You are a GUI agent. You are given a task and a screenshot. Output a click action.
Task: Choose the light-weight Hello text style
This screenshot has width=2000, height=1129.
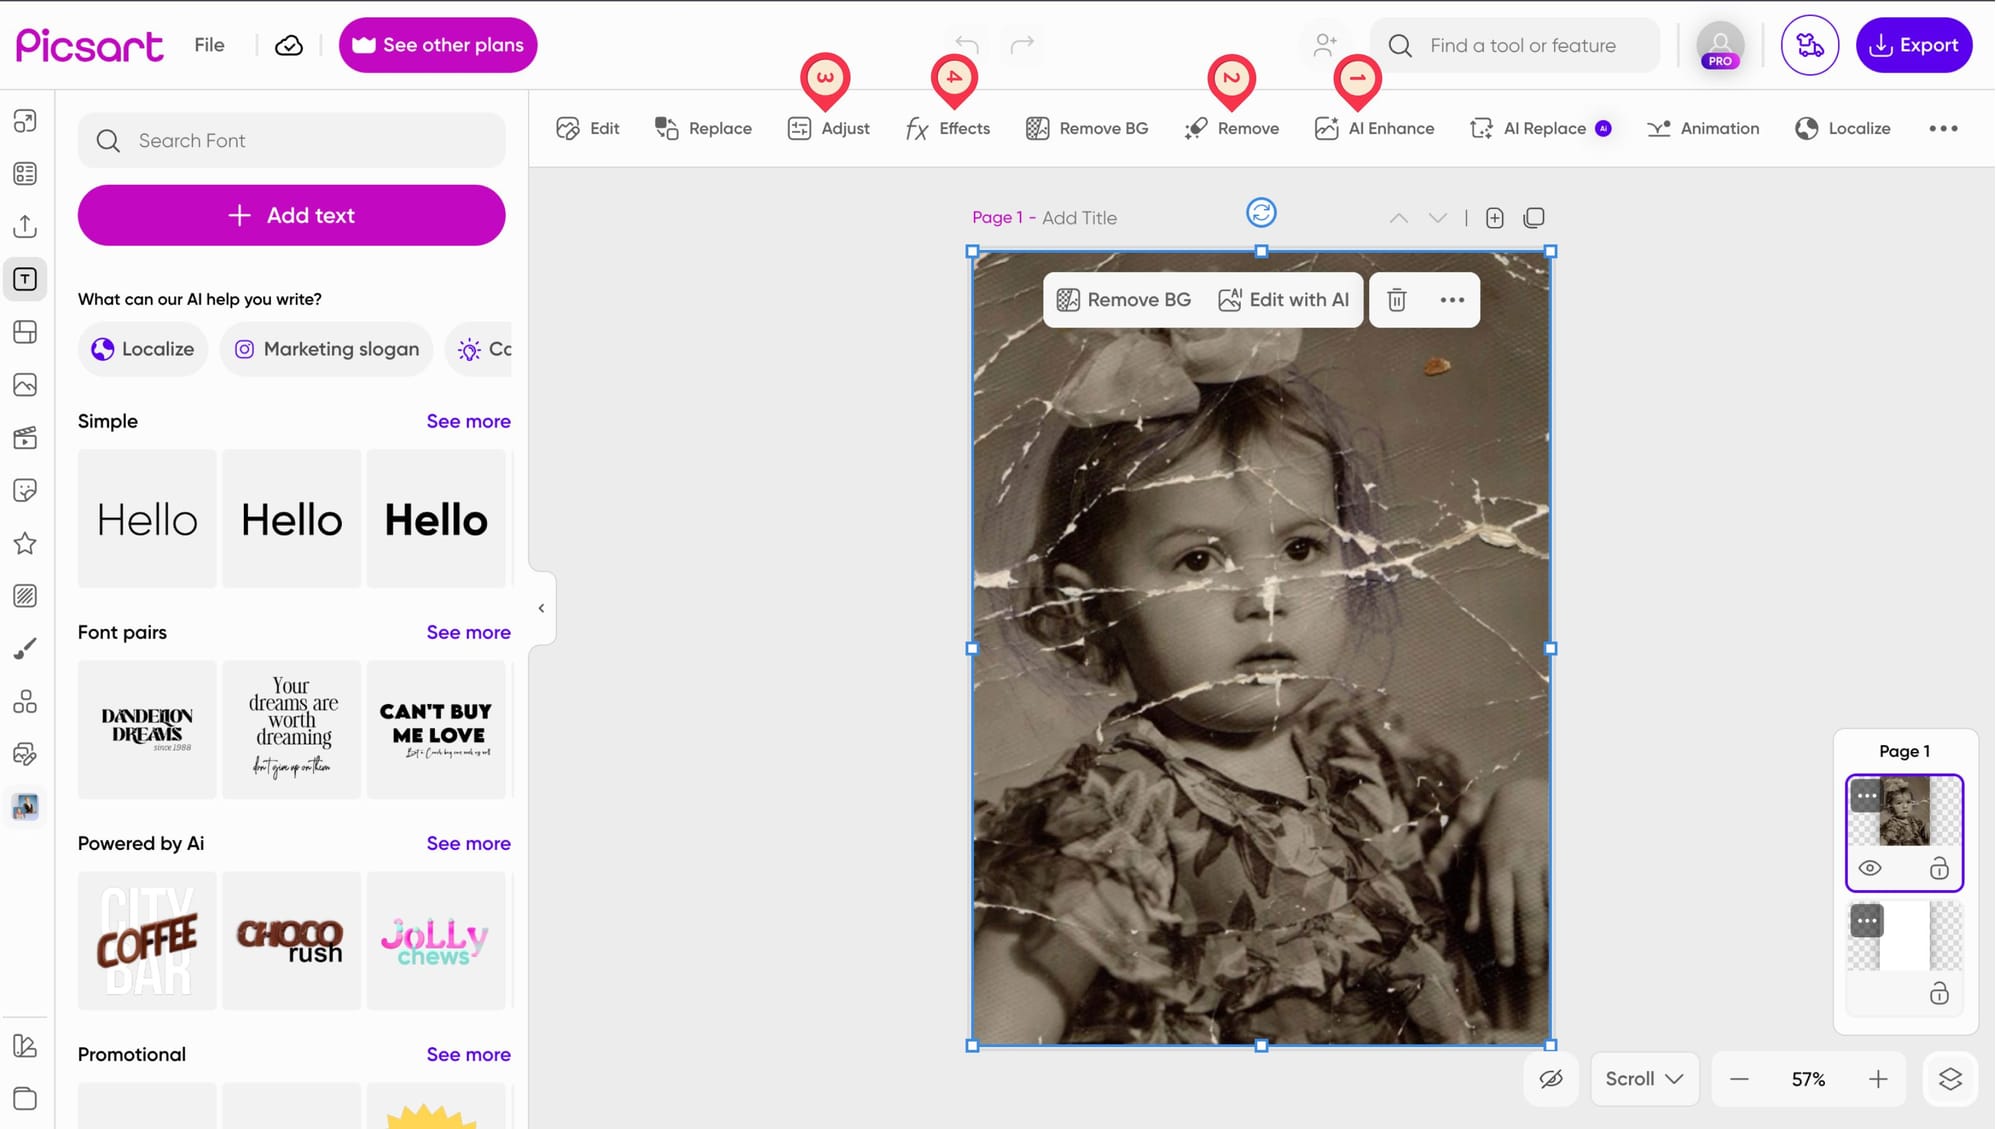[x=147, y=519]
